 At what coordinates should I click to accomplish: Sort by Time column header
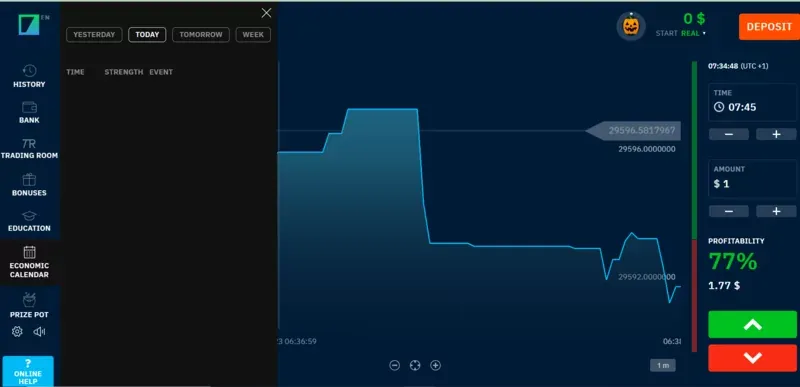(75, 72)
